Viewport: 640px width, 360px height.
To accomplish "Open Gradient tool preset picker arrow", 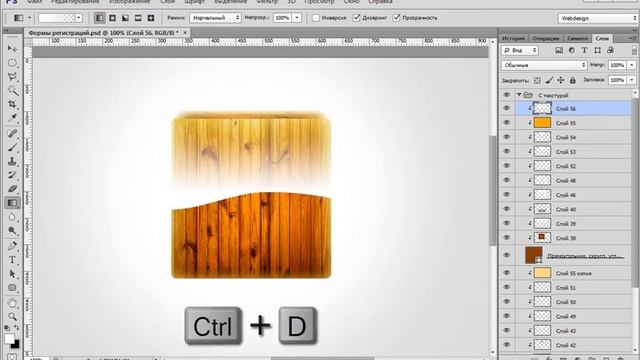I will click(x=29, y=18).
